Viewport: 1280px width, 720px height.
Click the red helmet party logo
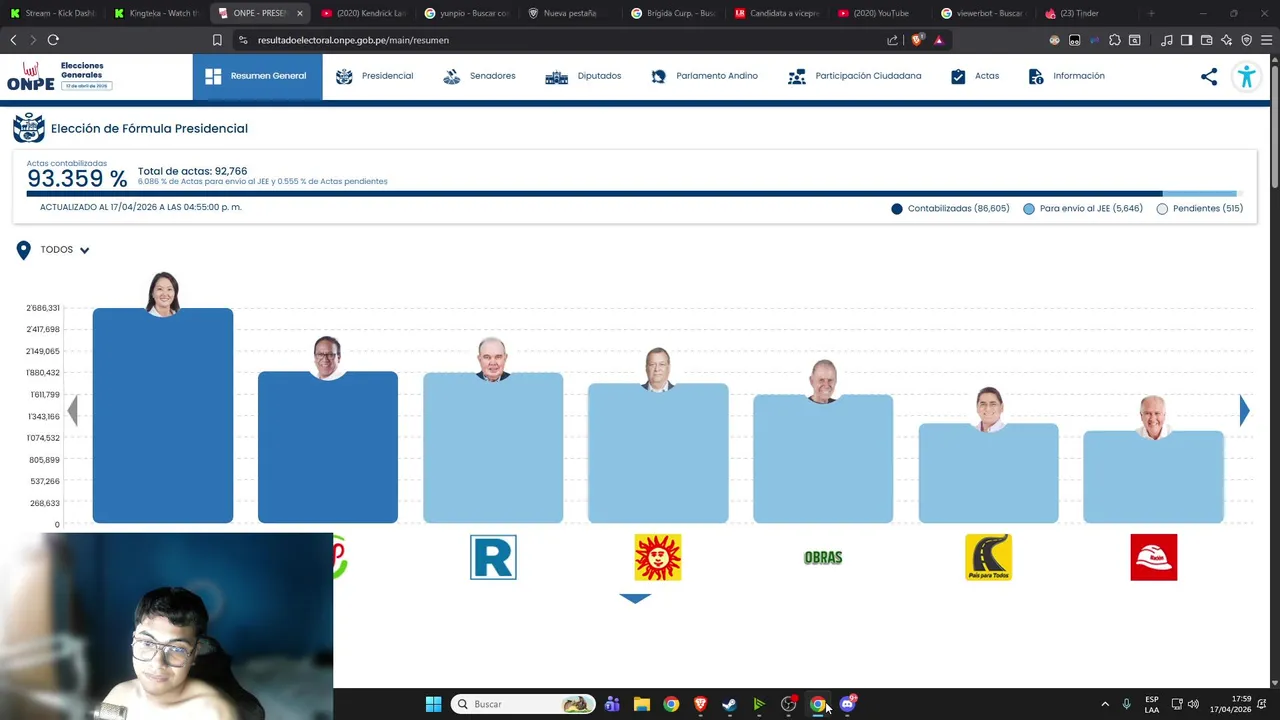[x=1153, y=557]
